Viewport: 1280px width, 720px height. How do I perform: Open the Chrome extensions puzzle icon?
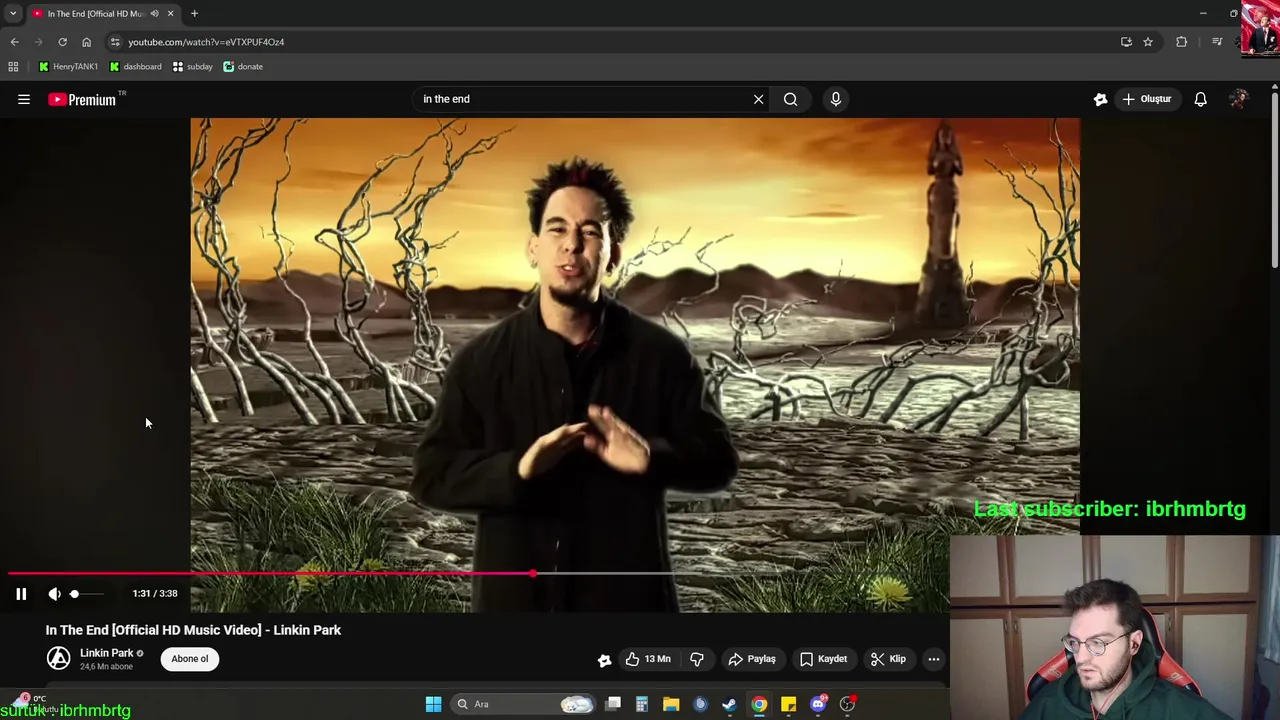click(1181, 42)
